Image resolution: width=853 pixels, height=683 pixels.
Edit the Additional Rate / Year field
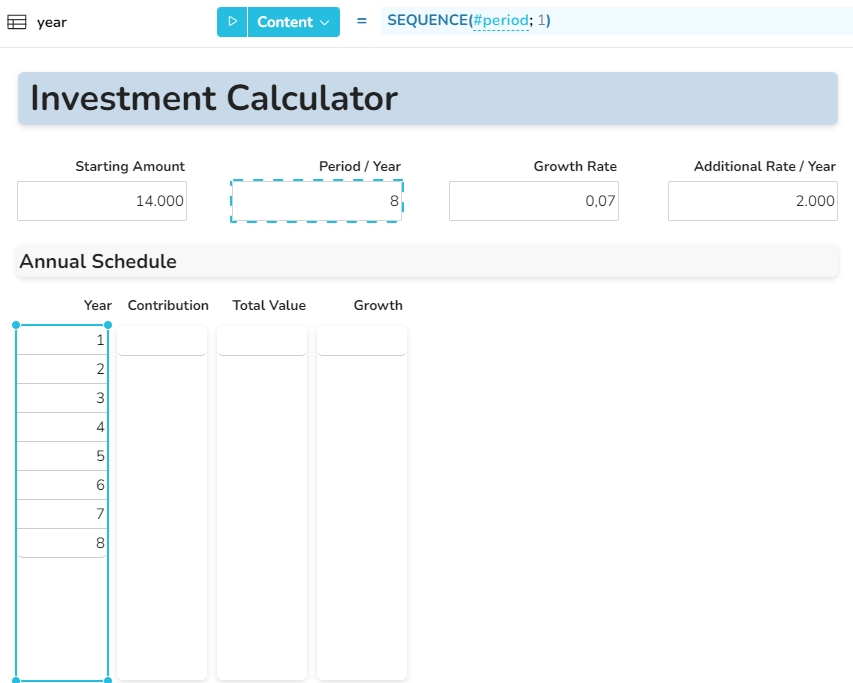[x=752, y=201]
